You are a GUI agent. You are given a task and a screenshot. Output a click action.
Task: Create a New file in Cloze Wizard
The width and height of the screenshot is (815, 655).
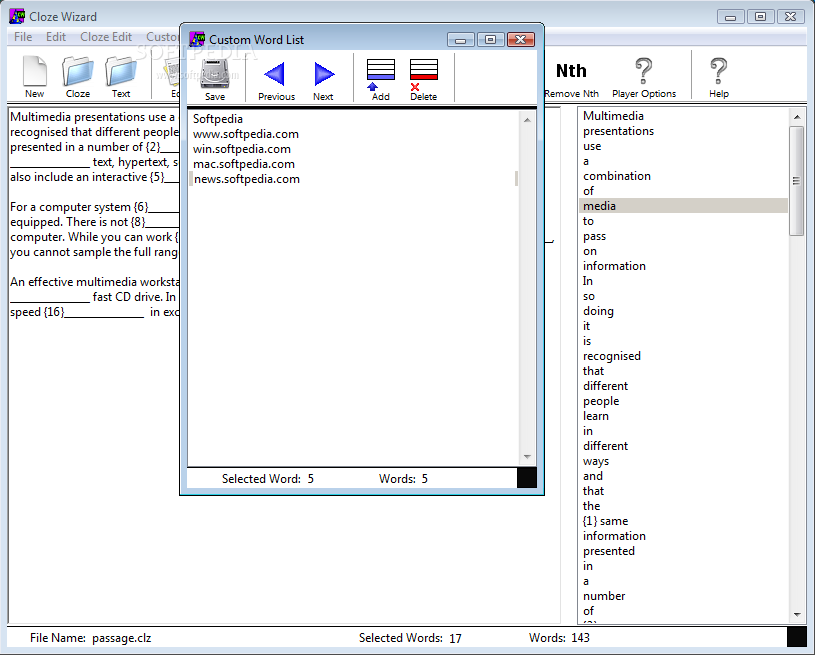[x=34, y=77]
